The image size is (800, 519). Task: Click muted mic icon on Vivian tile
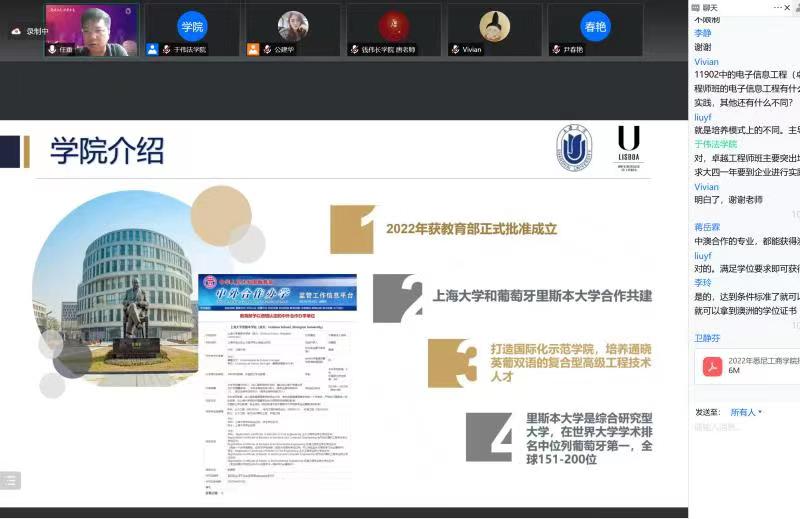[455, 49]
